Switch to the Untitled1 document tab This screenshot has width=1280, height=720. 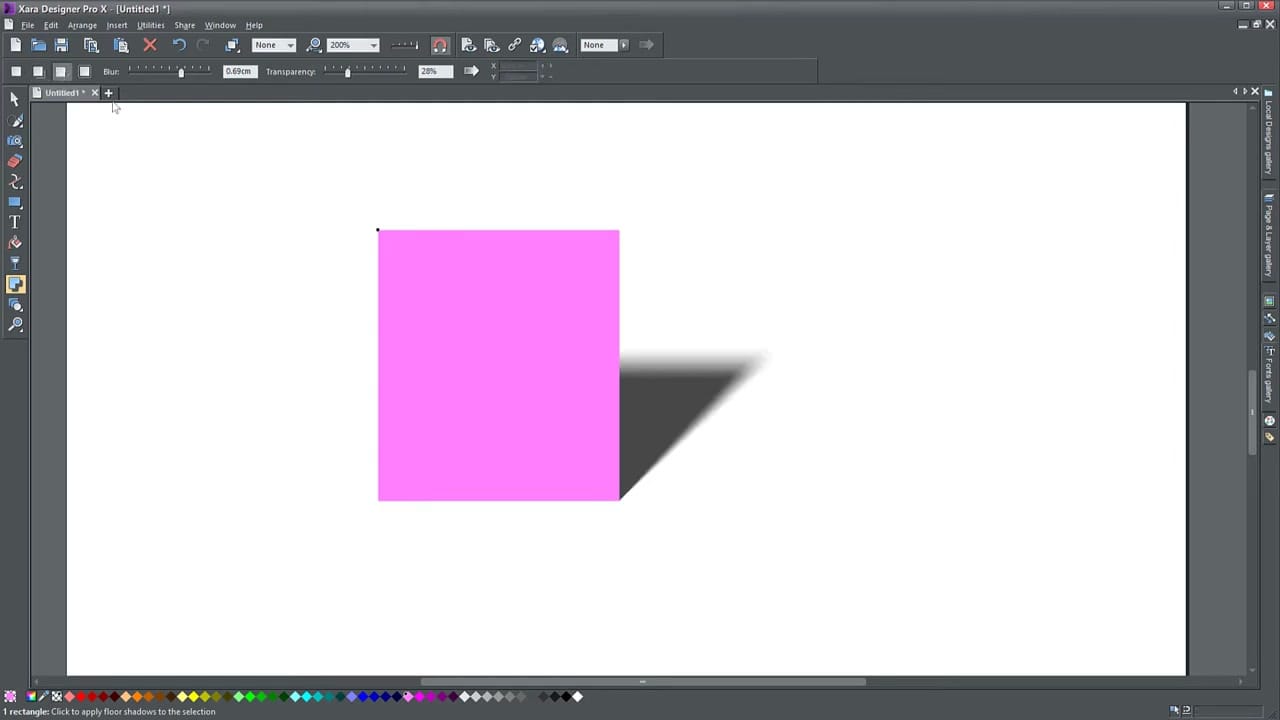(x=62, y=92)
